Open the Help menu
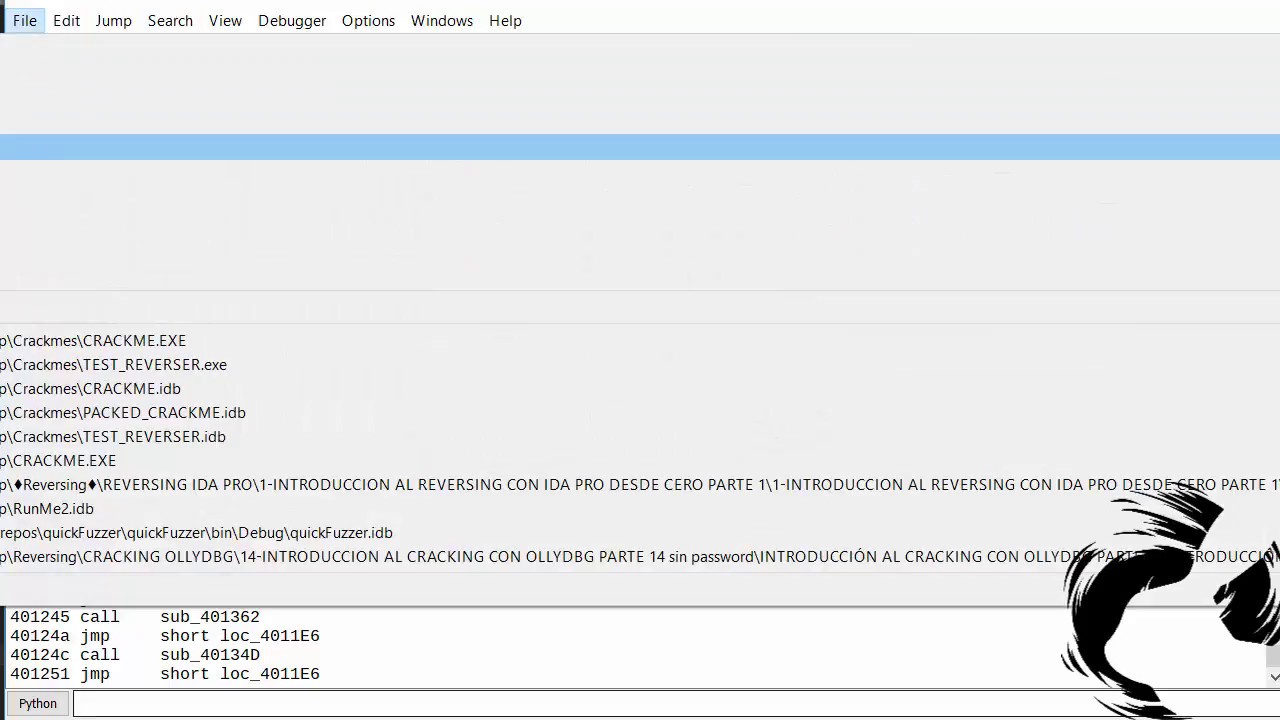Viewport: 1280px width, 720px height. click(505, 20)
